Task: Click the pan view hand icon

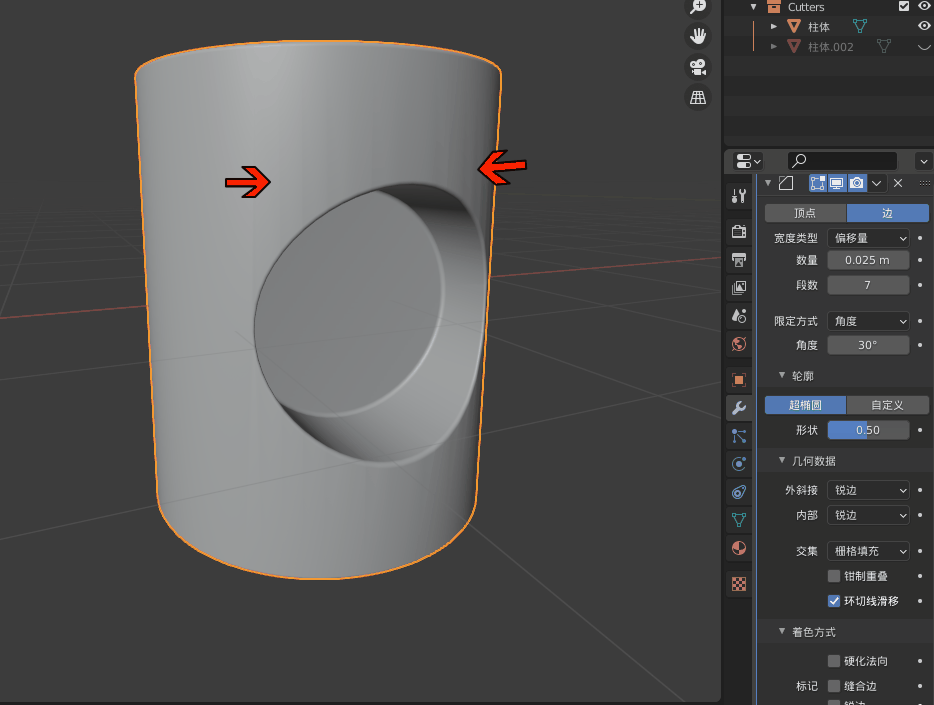Action: click(x=698, y=36)
